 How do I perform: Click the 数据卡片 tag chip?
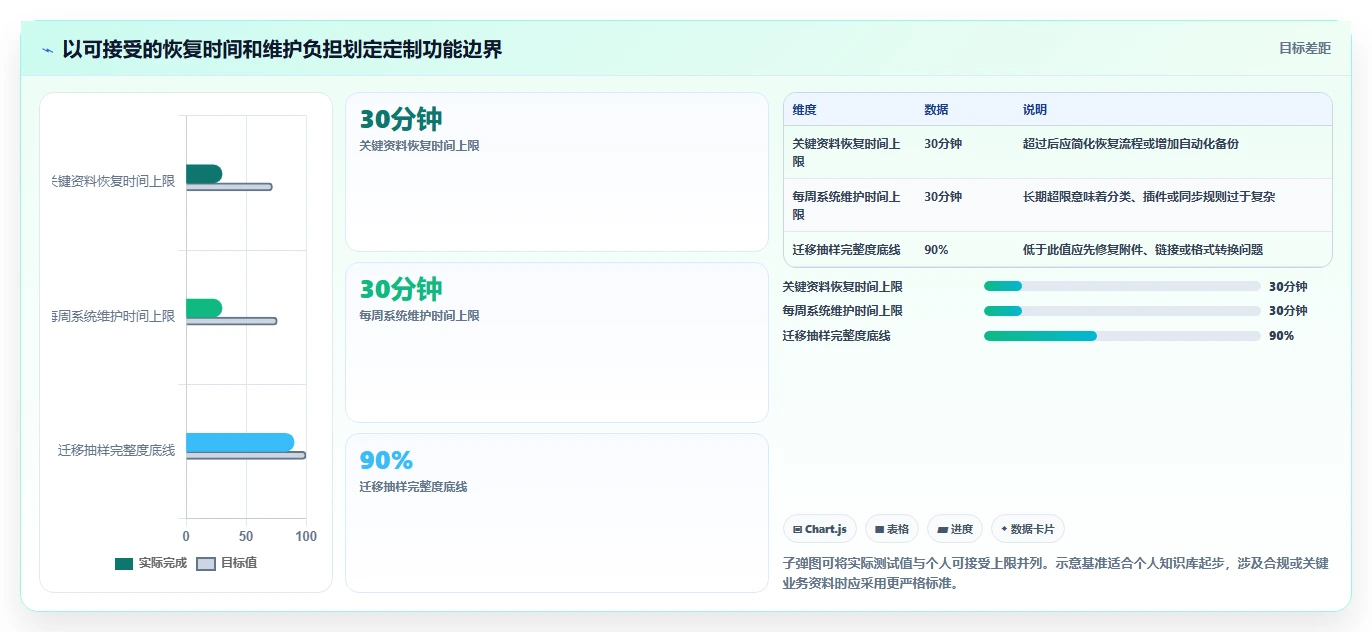point(1028,529)
